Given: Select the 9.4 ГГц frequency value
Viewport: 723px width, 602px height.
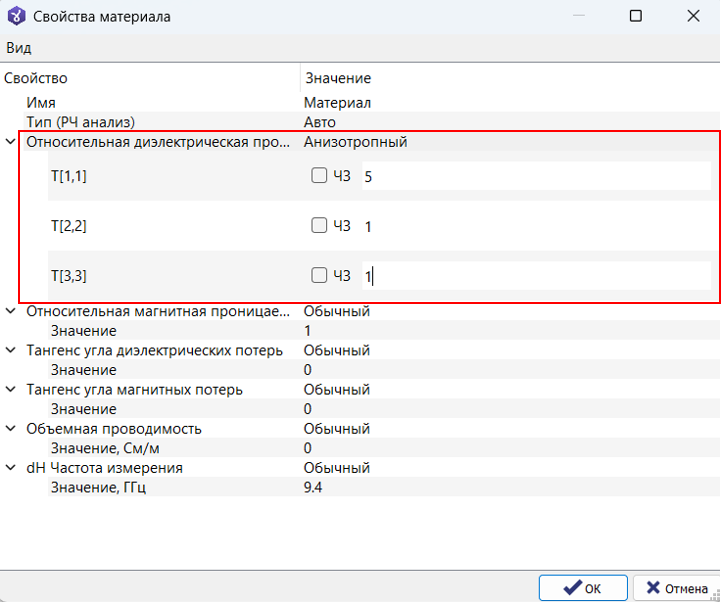Looking at the screenshot, I should pyautogui.click(x=313, y=487).
